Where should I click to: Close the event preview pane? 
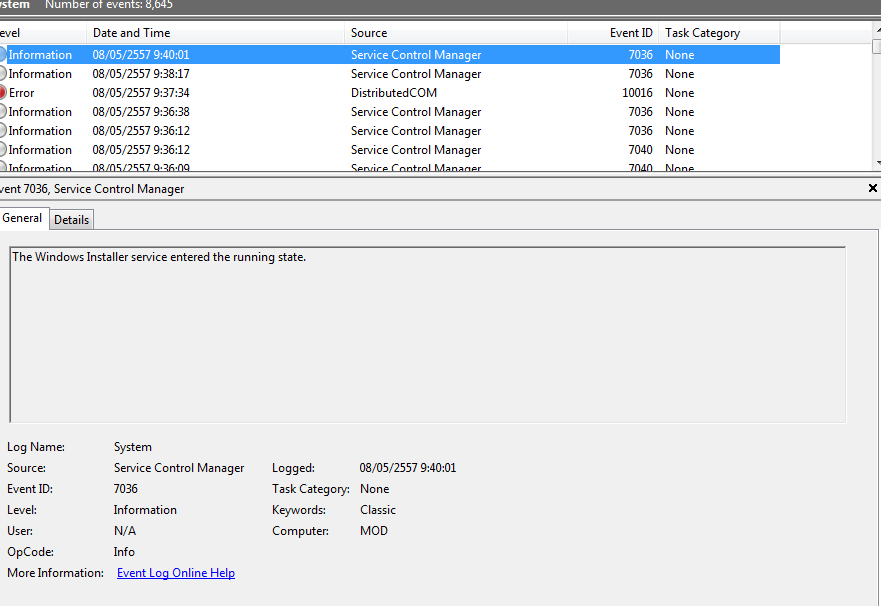872,188
